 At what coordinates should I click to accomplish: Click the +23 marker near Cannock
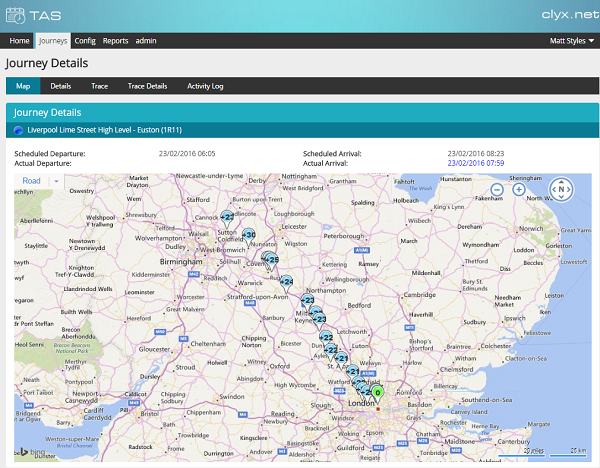(x=227, y=215)
